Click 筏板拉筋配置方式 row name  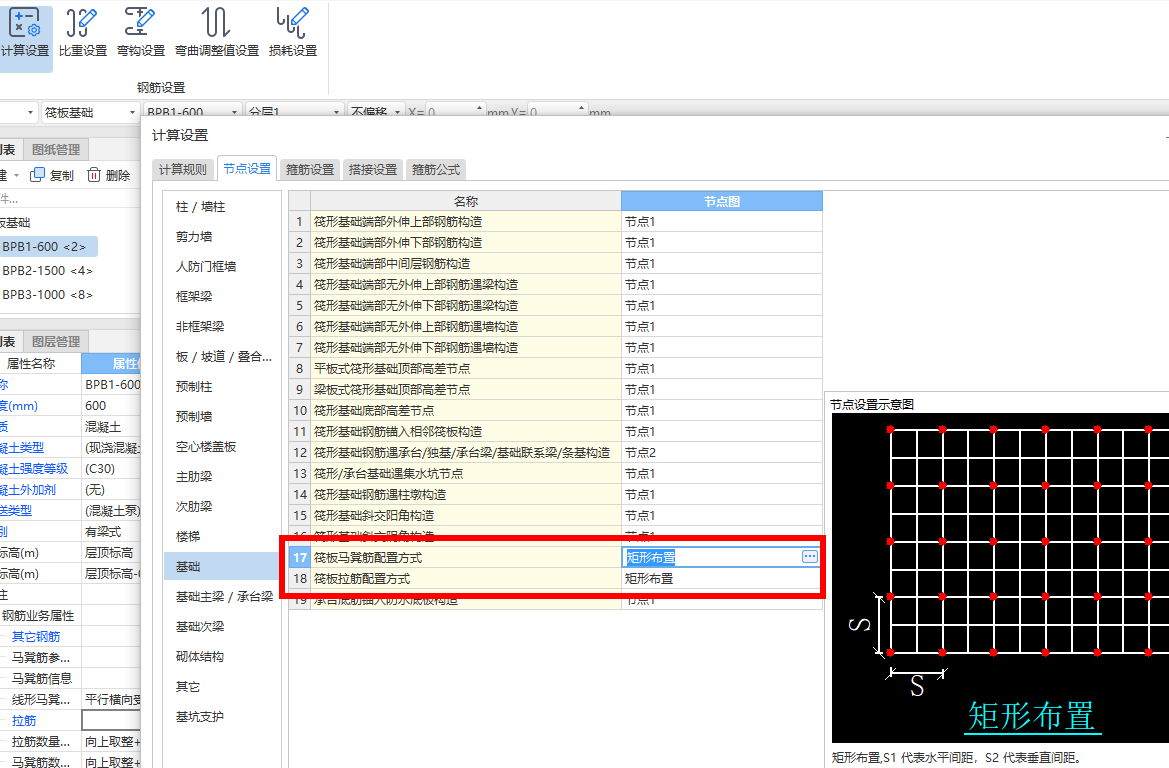(x=466, y=579)
